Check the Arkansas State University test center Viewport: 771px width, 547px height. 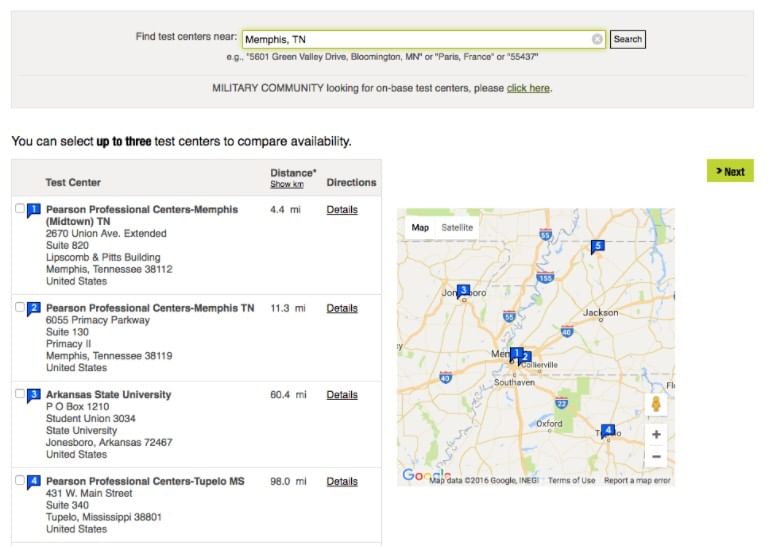pyautogui.click(x=20, y=394)
